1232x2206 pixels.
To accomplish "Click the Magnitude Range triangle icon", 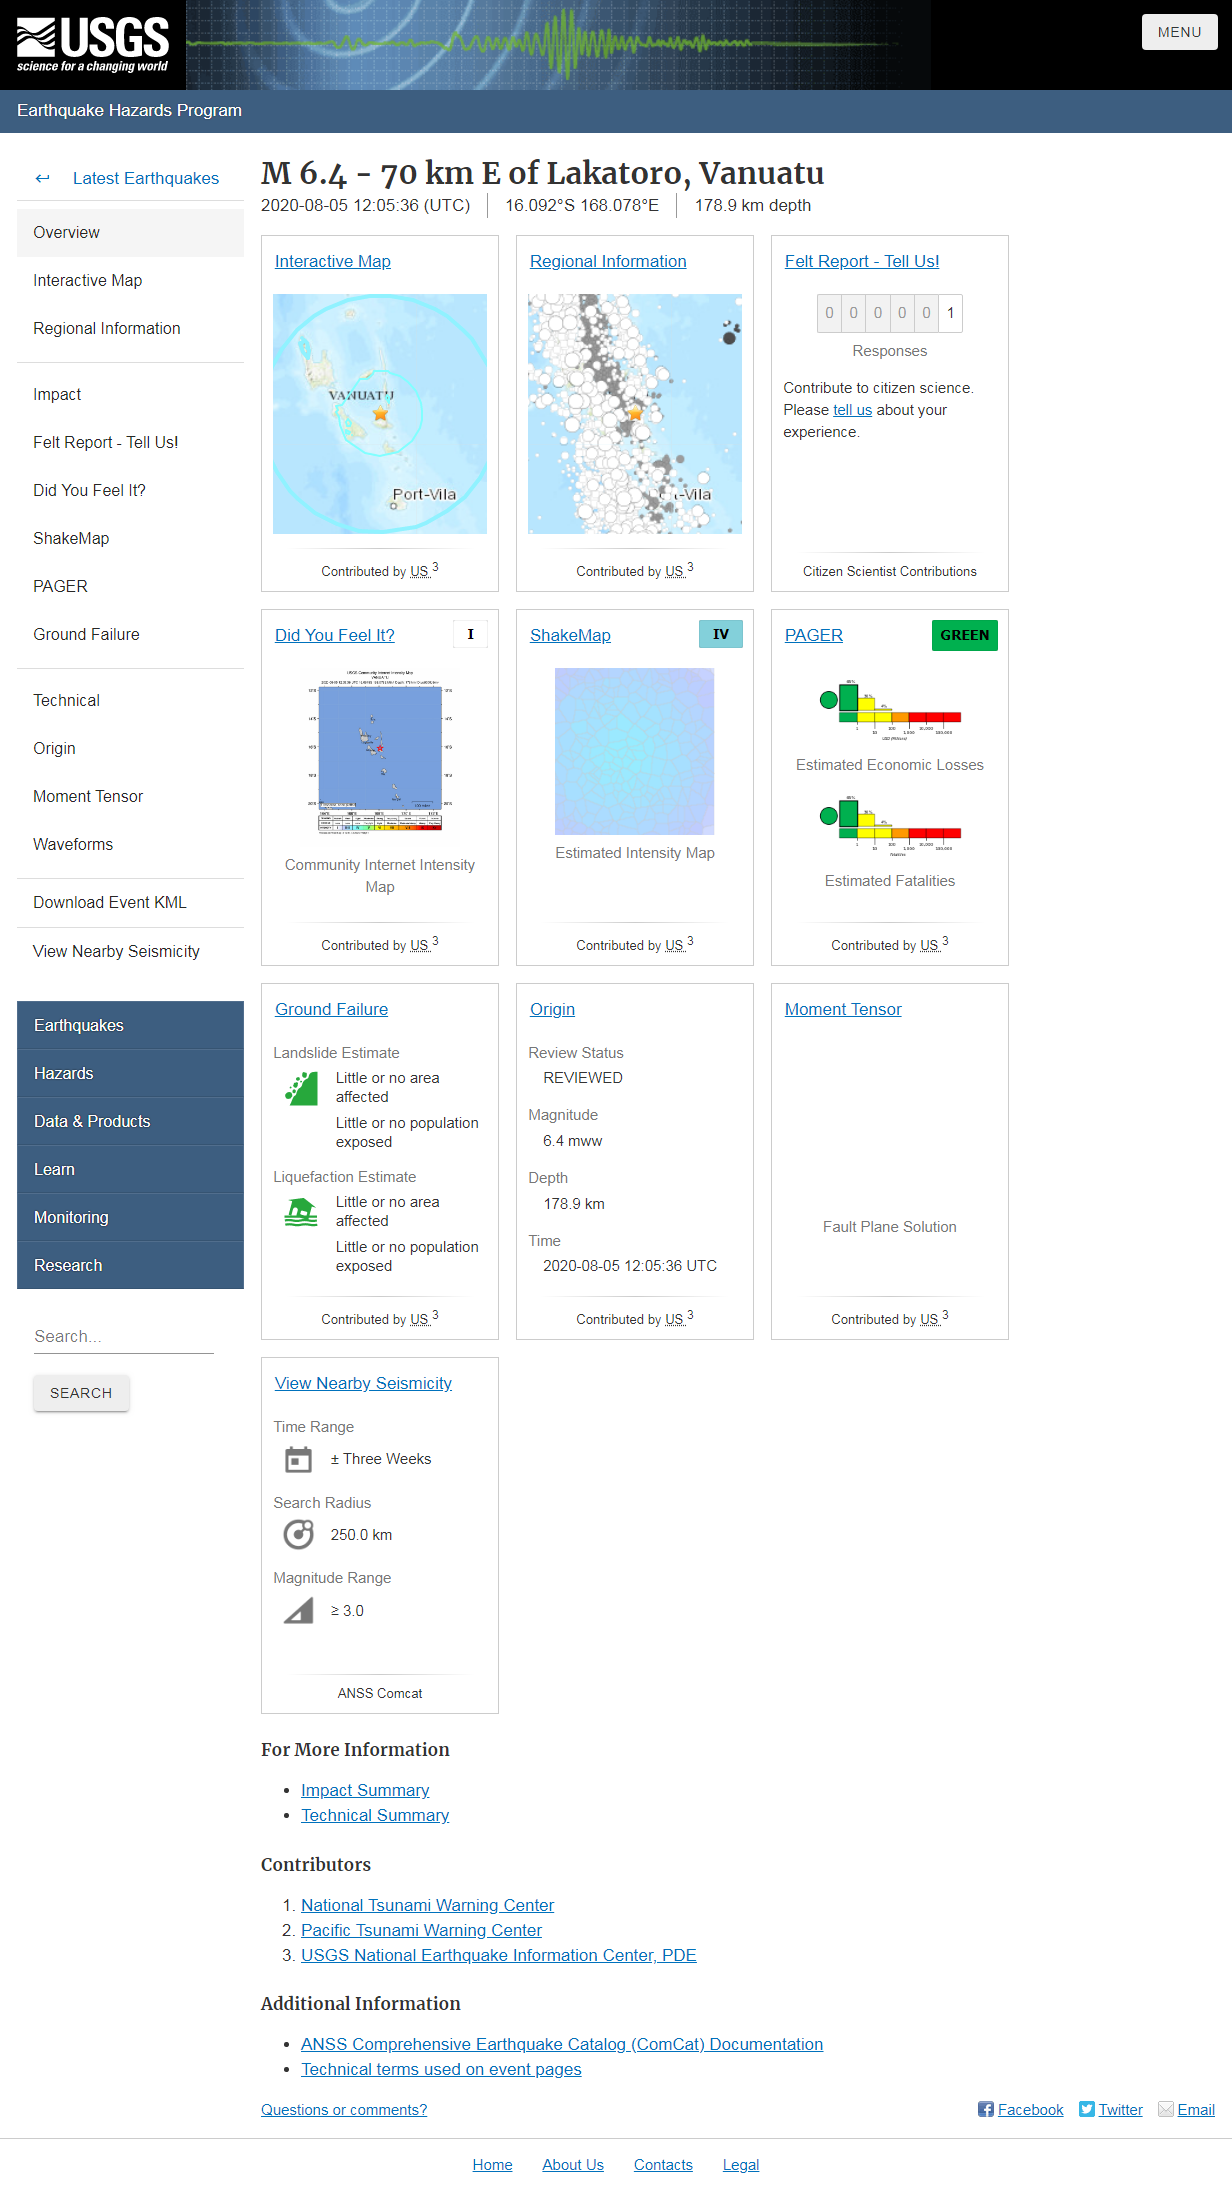I will click(x=298, y=1611).
